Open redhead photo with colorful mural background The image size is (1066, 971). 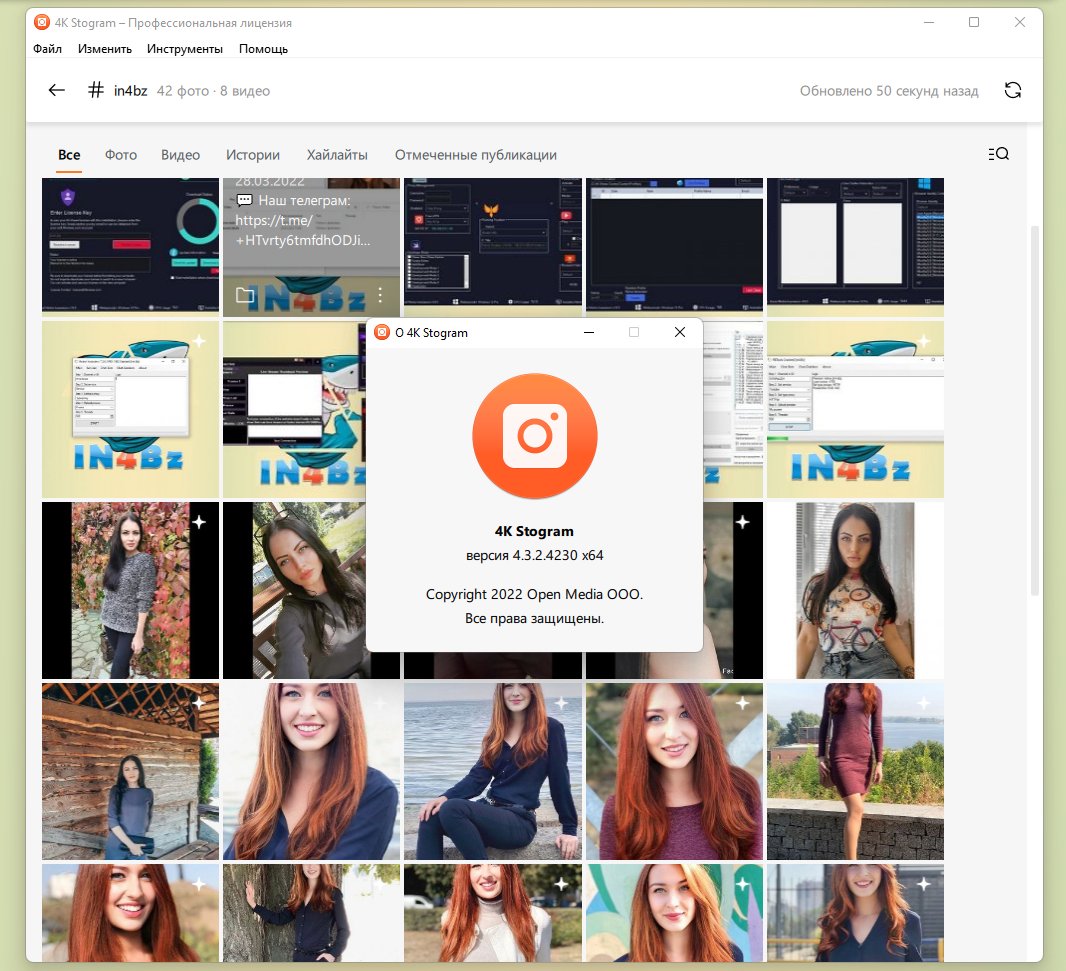674,913
